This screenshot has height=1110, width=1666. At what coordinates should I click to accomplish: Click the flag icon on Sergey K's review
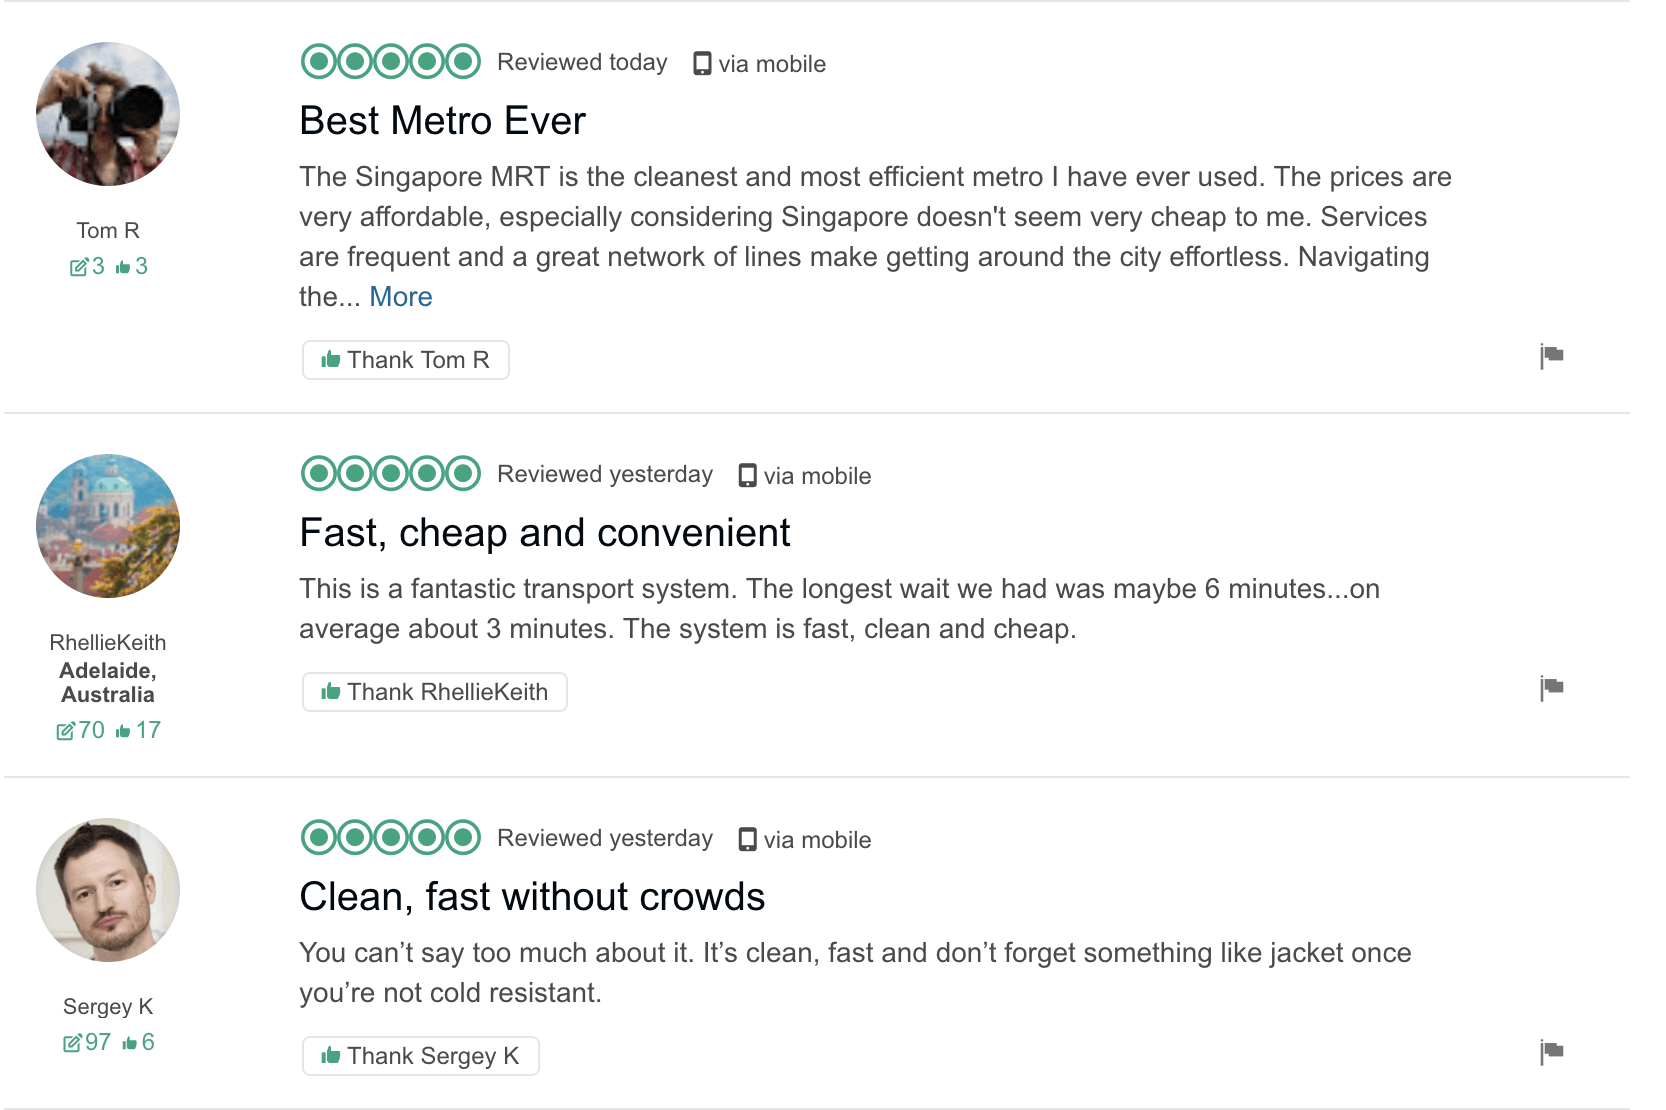click(1551, 1052)
